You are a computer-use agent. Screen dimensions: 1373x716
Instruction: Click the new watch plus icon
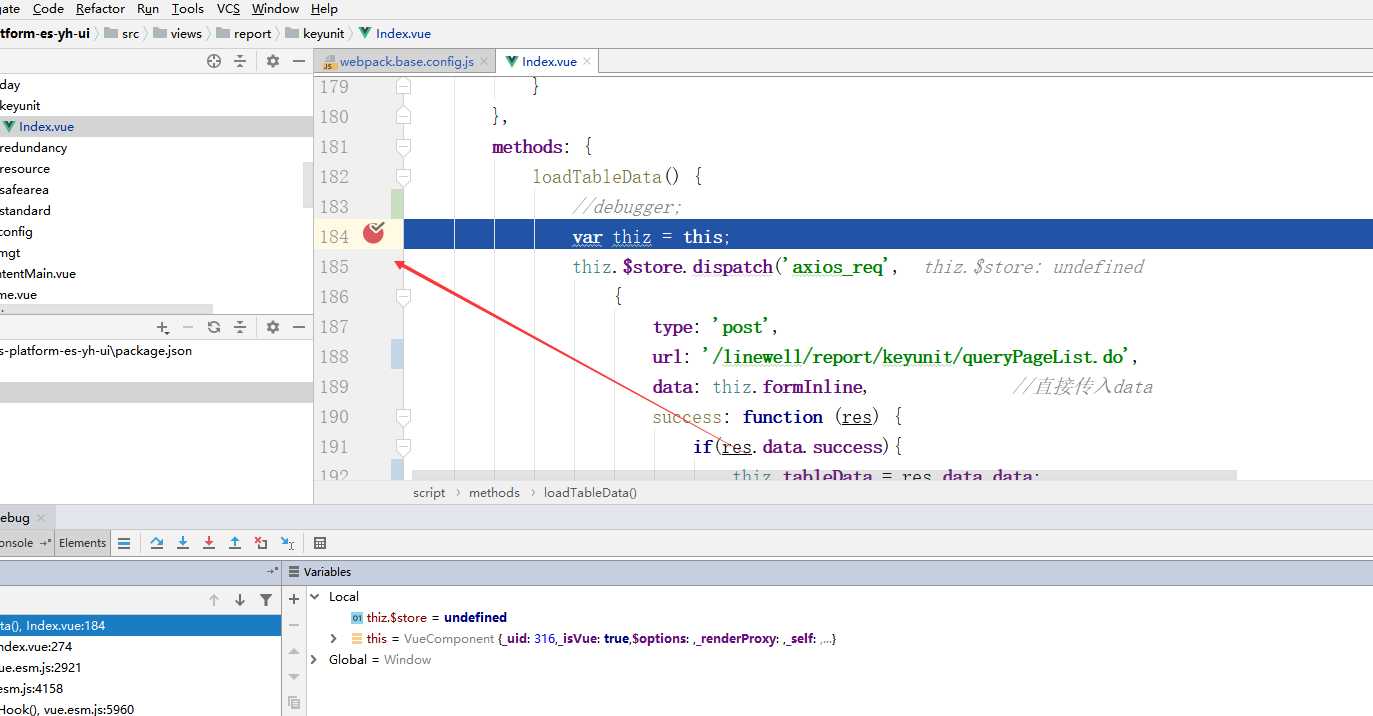point(294,599)
